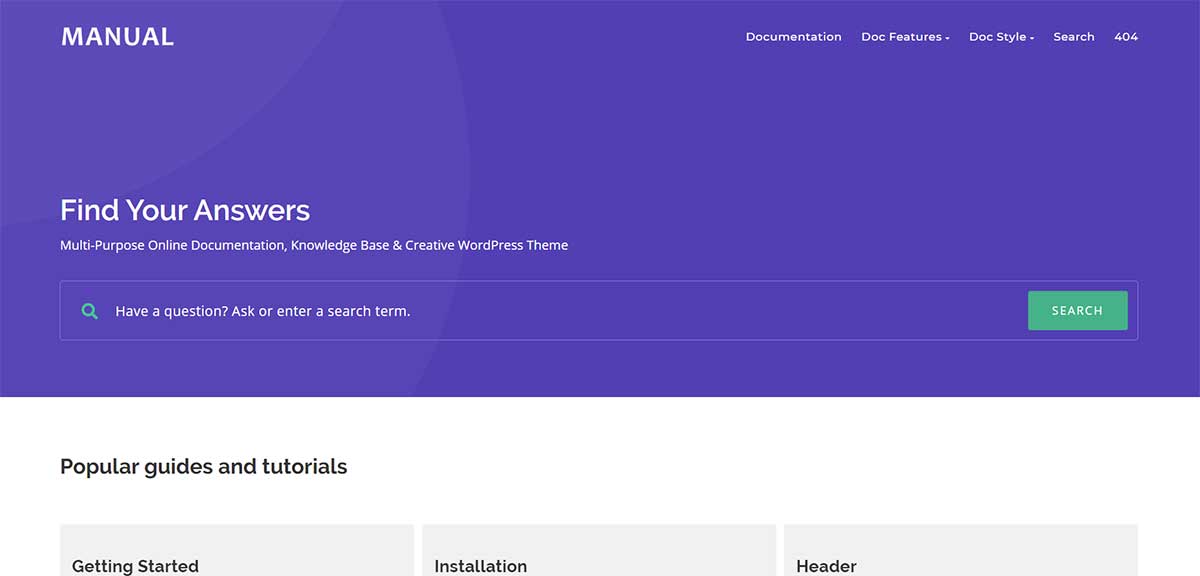Click the MANUAL site logo

[x=118, y=37]
